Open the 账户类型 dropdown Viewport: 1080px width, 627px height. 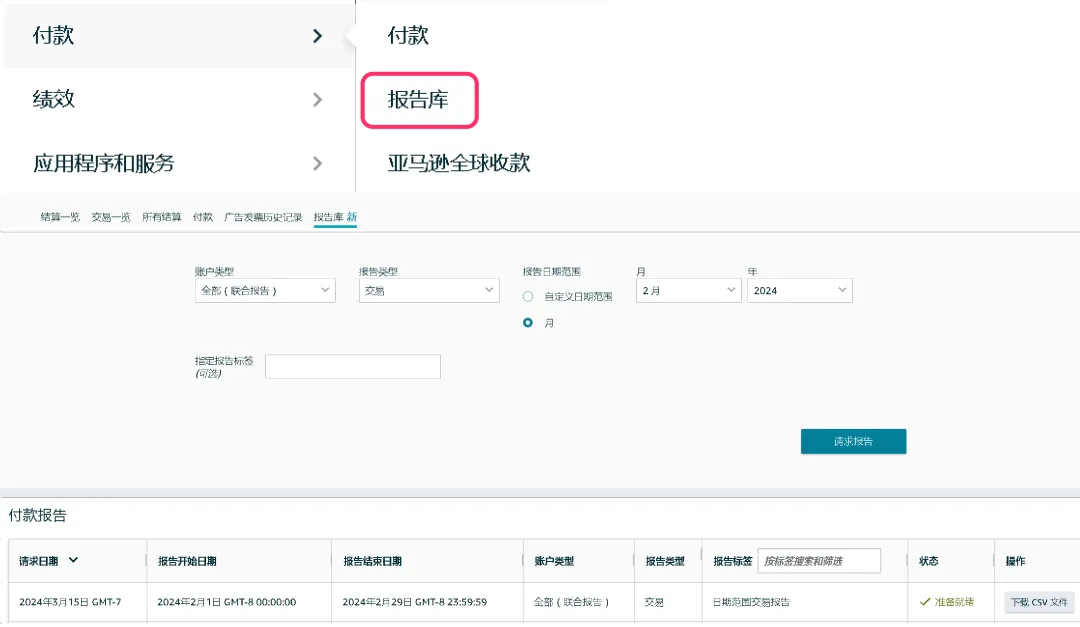pyautogui.click(x=265, y=291)
